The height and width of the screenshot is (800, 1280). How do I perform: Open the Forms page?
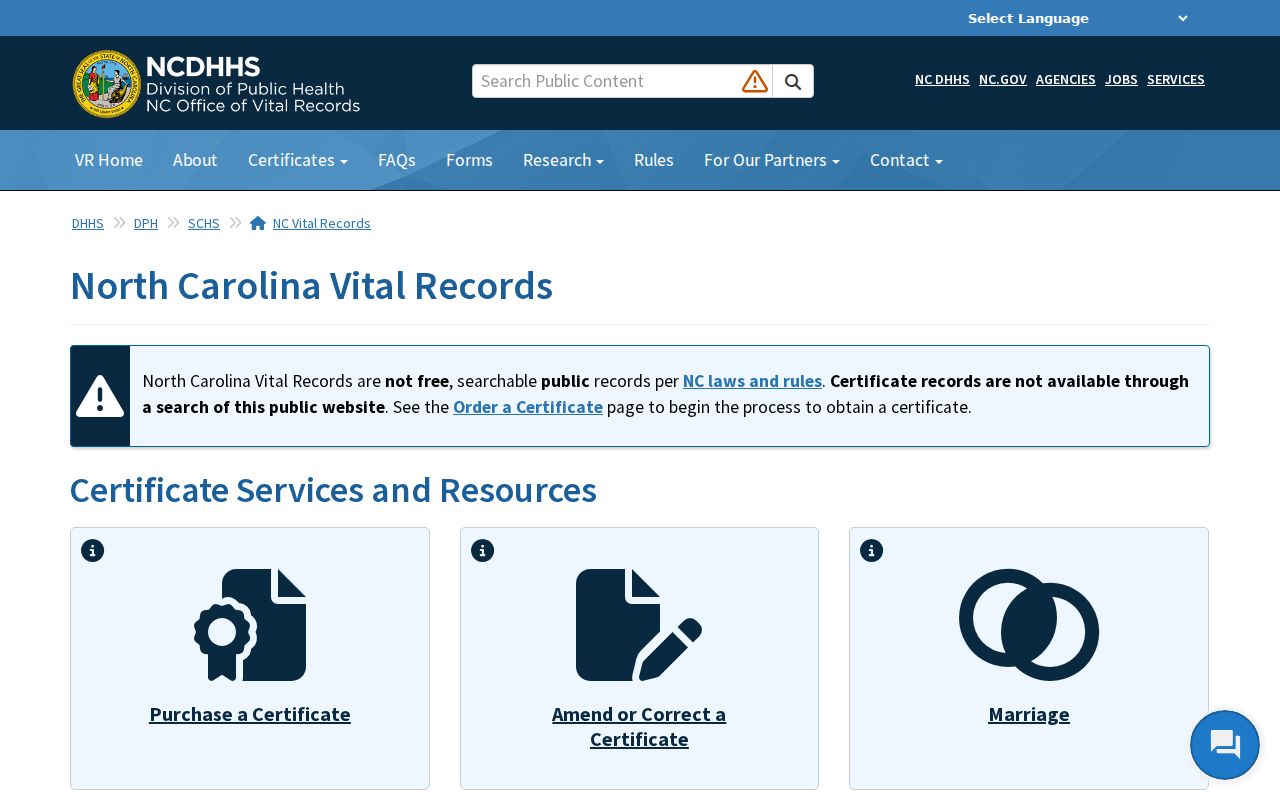pos(469,160)
